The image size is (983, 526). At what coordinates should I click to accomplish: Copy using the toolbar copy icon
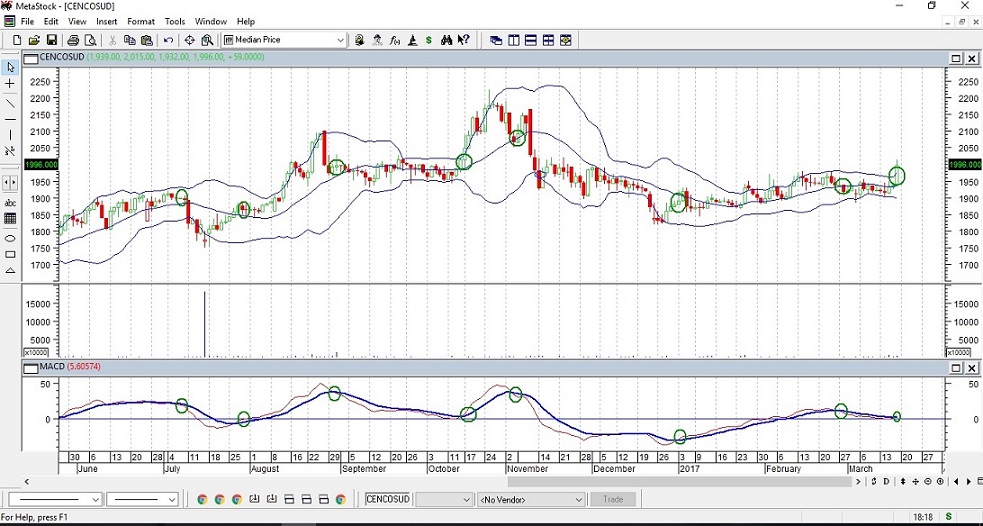pos(130,40)
